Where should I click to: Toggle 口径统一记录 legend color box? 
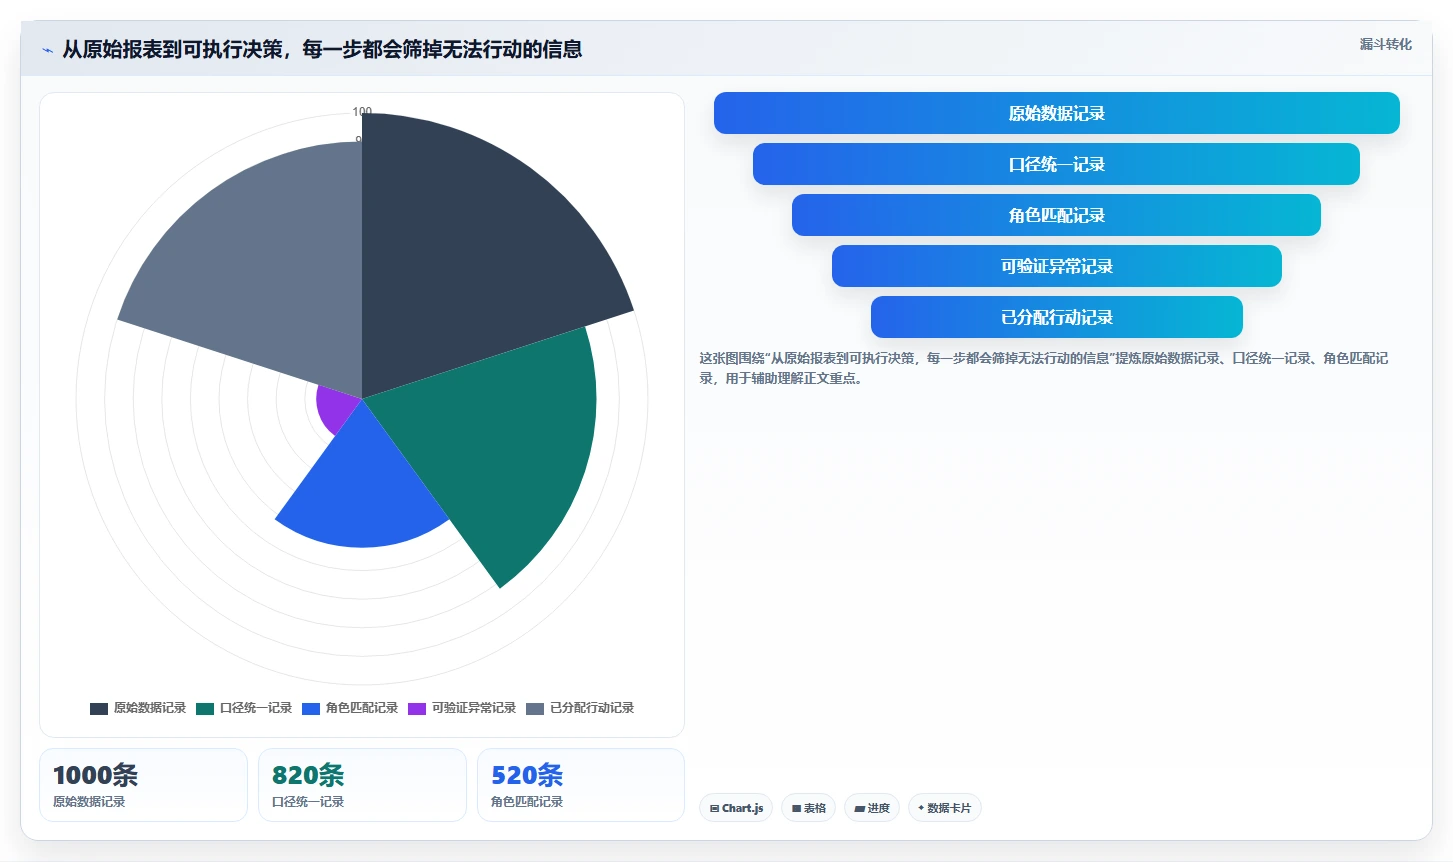(205, 708)
